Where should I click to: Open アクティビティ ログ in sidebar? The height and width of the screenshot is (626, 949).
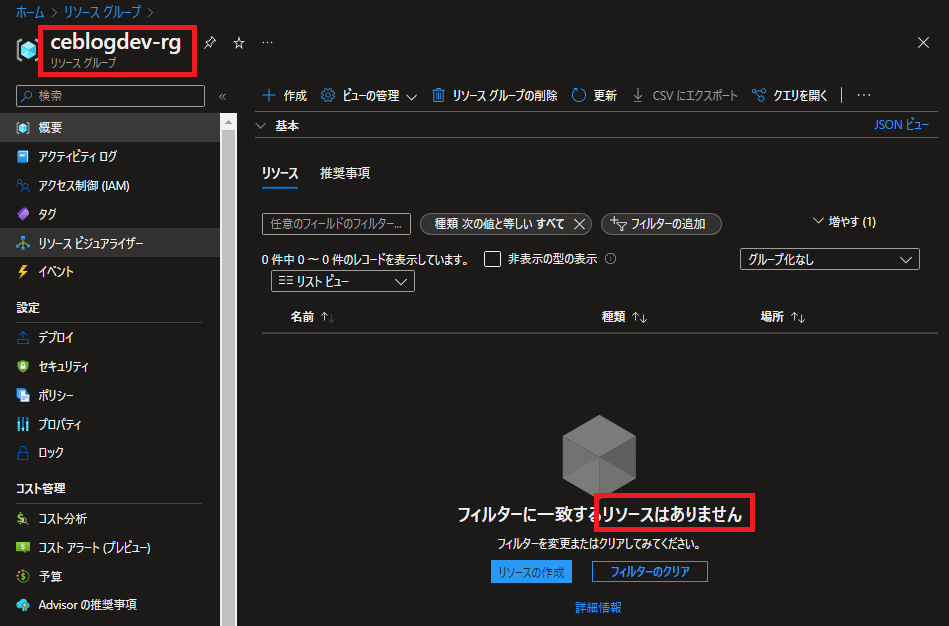[110, 157]
